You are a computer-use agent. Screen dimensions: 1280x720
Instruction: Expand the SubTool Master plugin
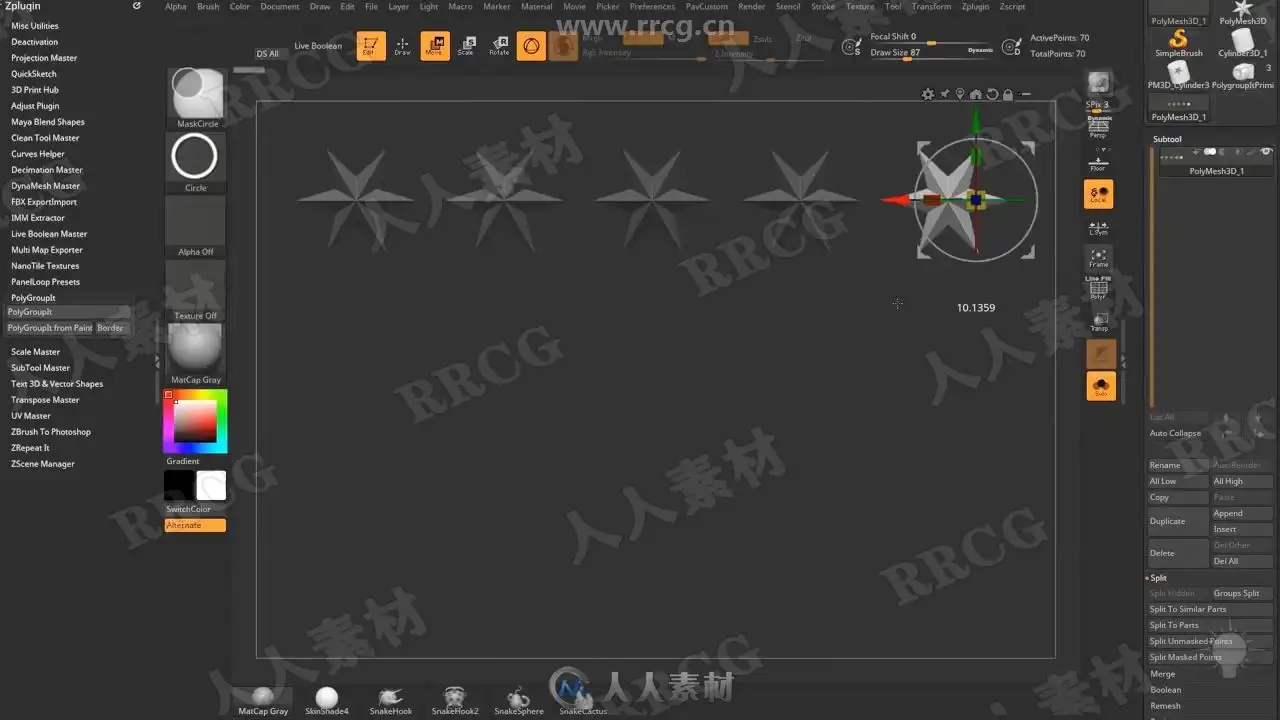point(40,368)
